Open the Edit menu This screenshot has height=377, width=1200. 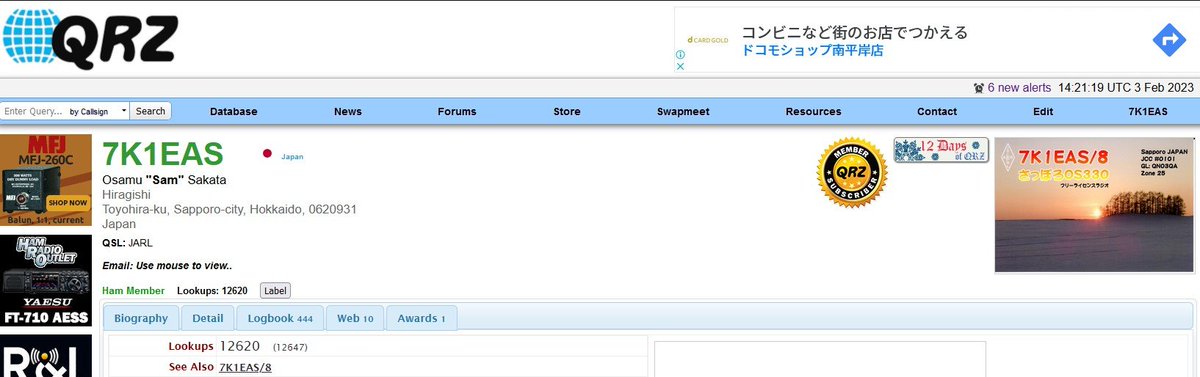[x=1043, y=111]
